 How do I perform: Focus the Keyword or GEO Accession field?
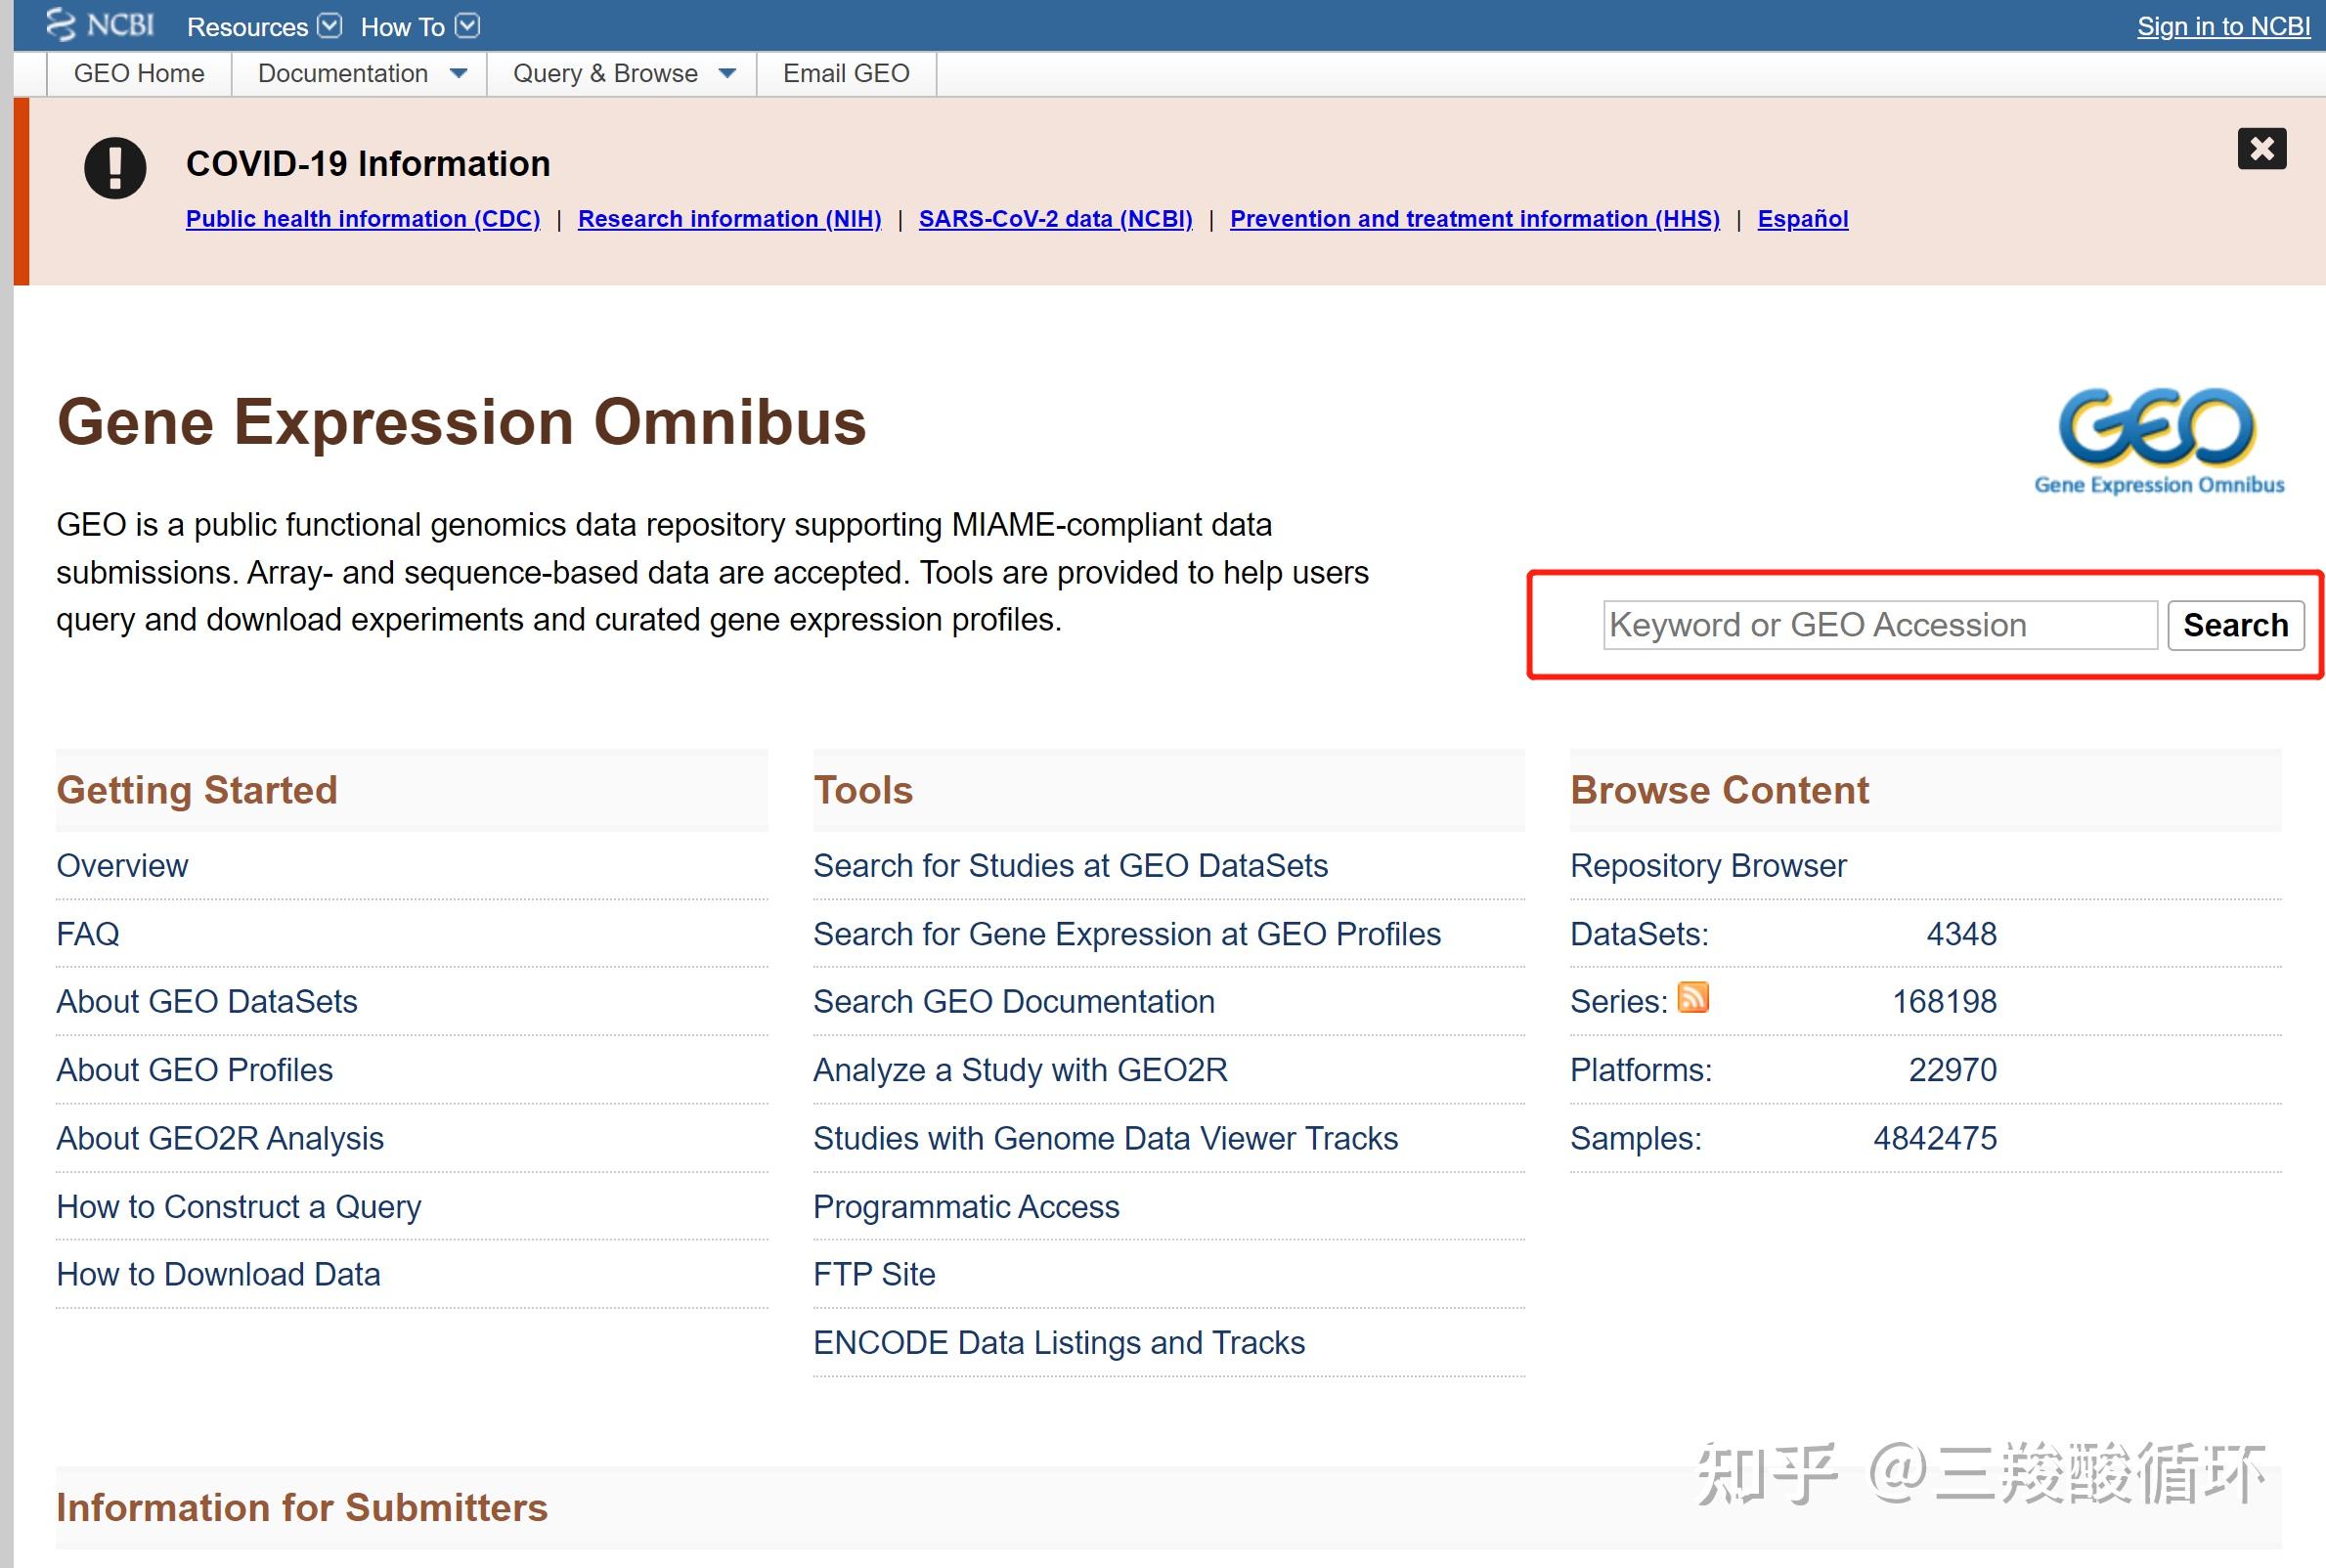(x=1880, y=625)
